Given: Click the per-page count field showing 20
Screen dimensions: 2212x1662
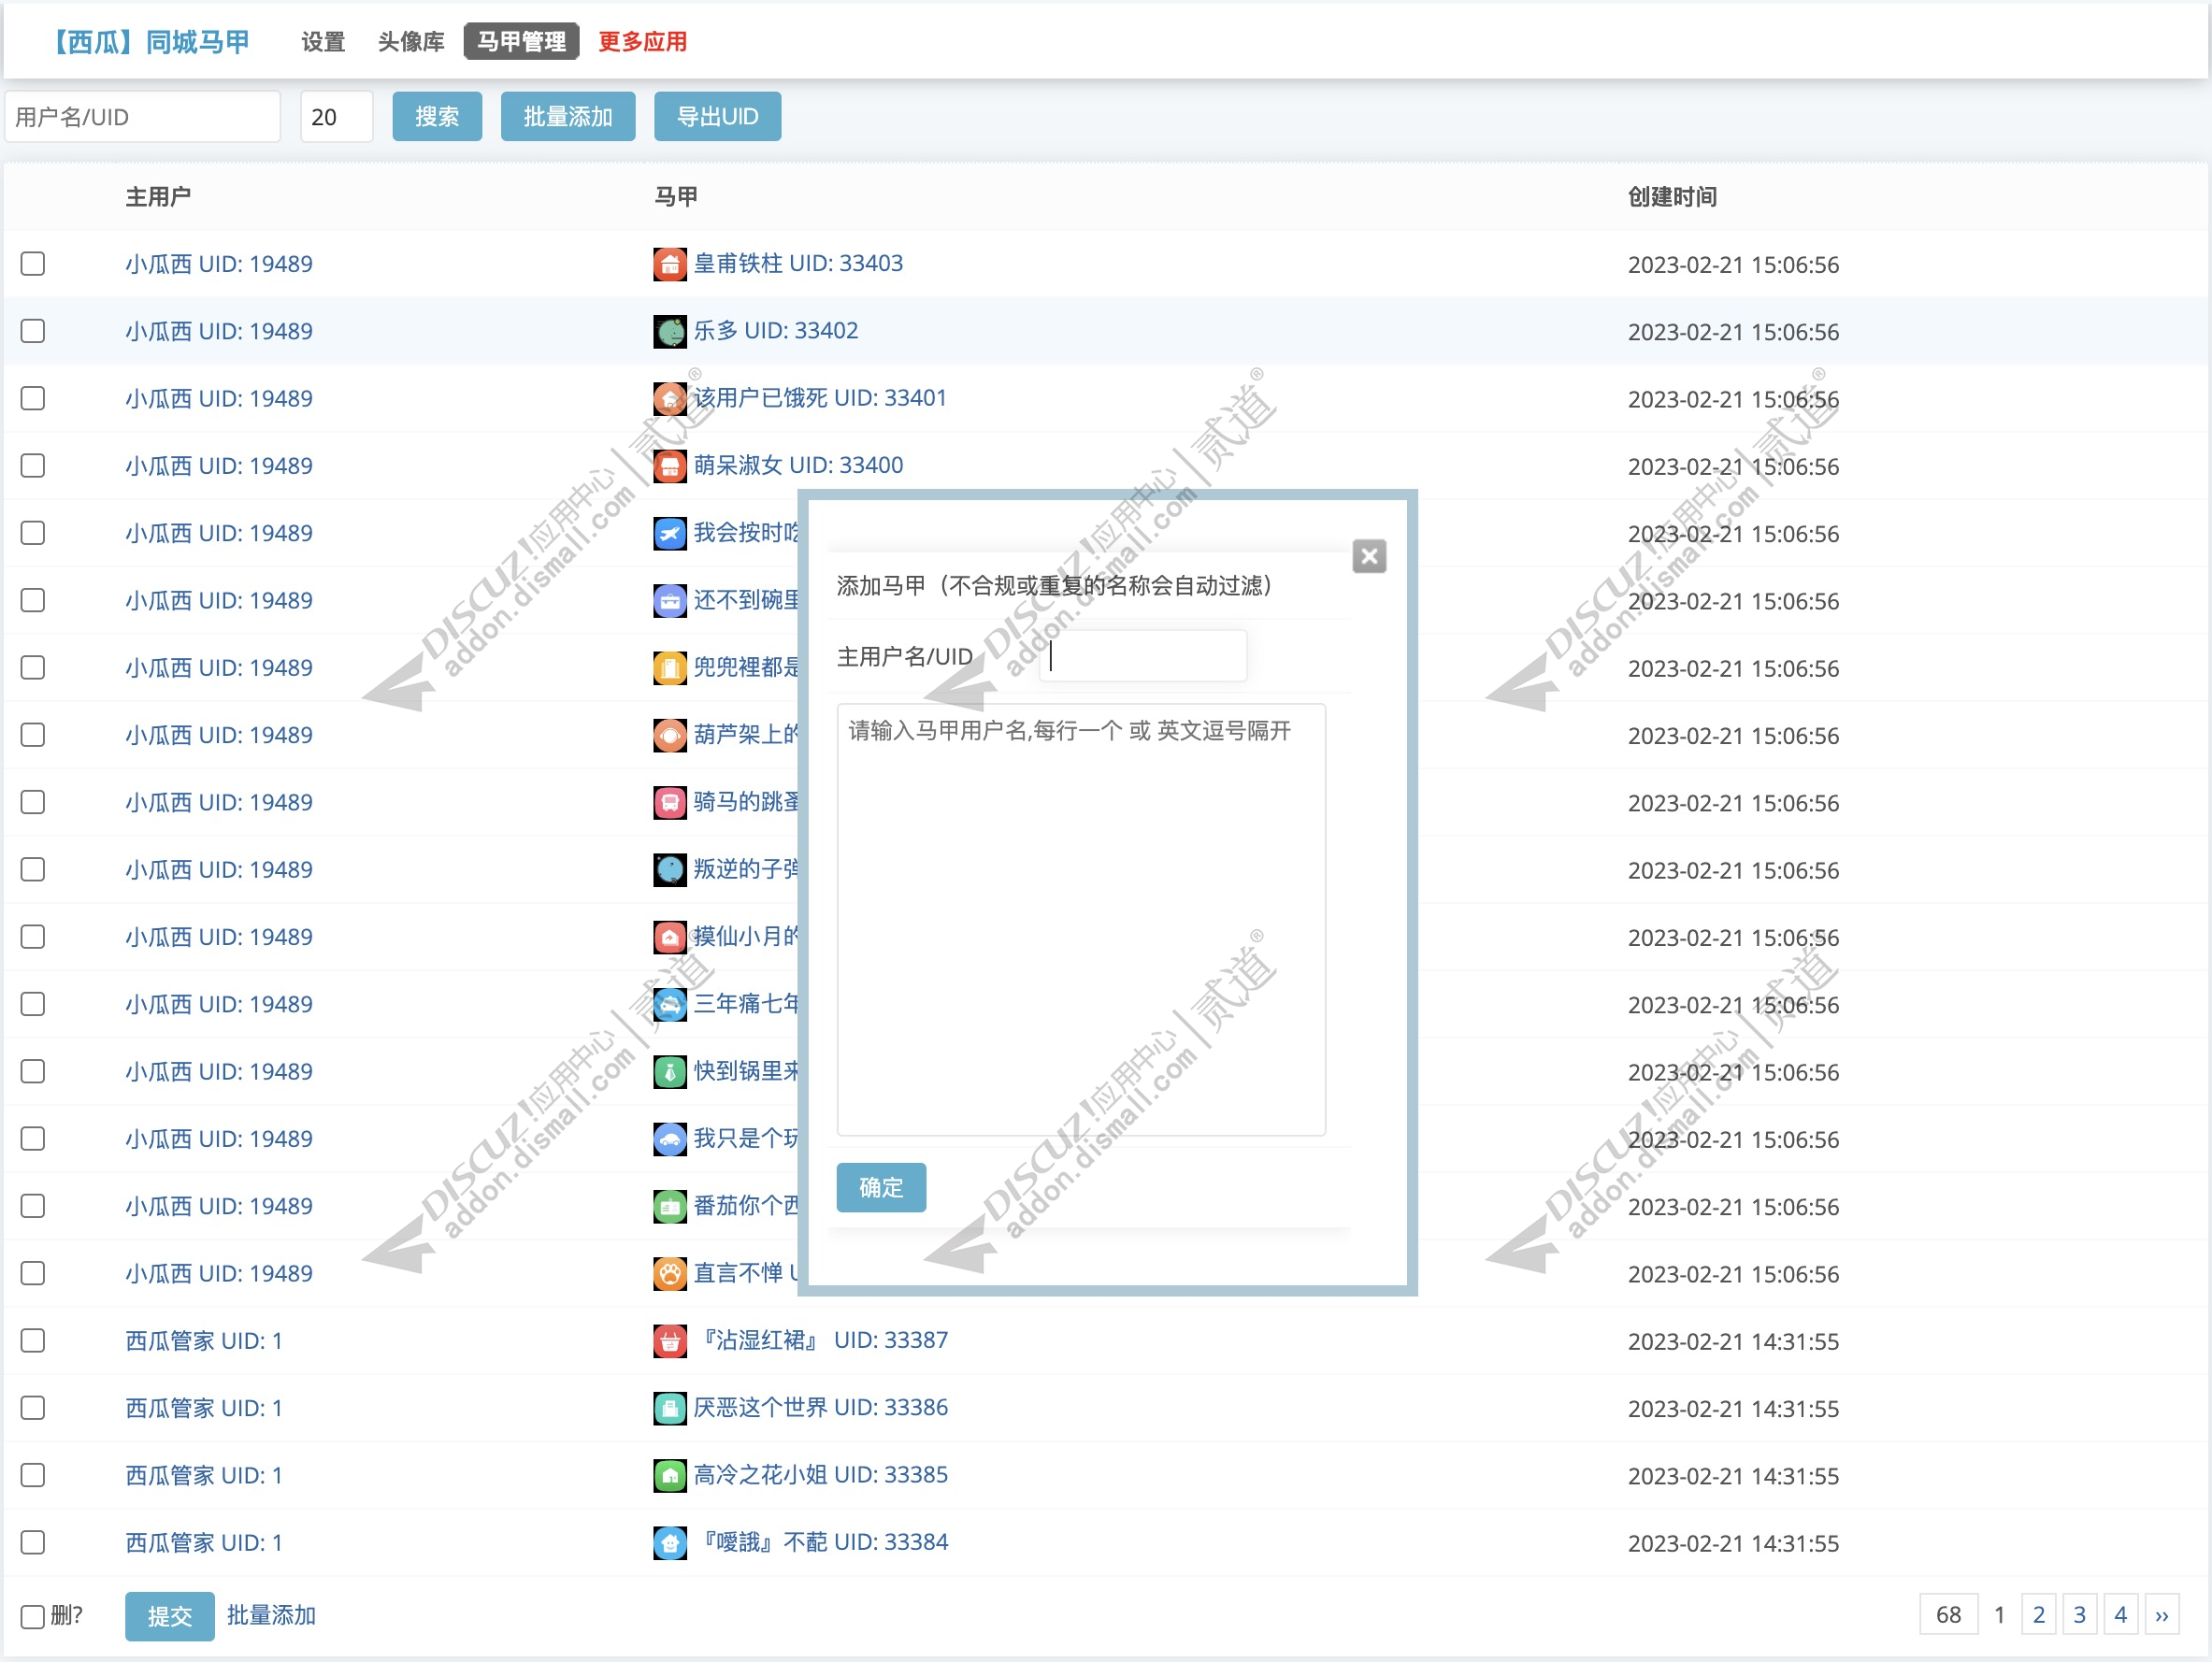Looking at the screenshot, I should [x=337, y=117].
